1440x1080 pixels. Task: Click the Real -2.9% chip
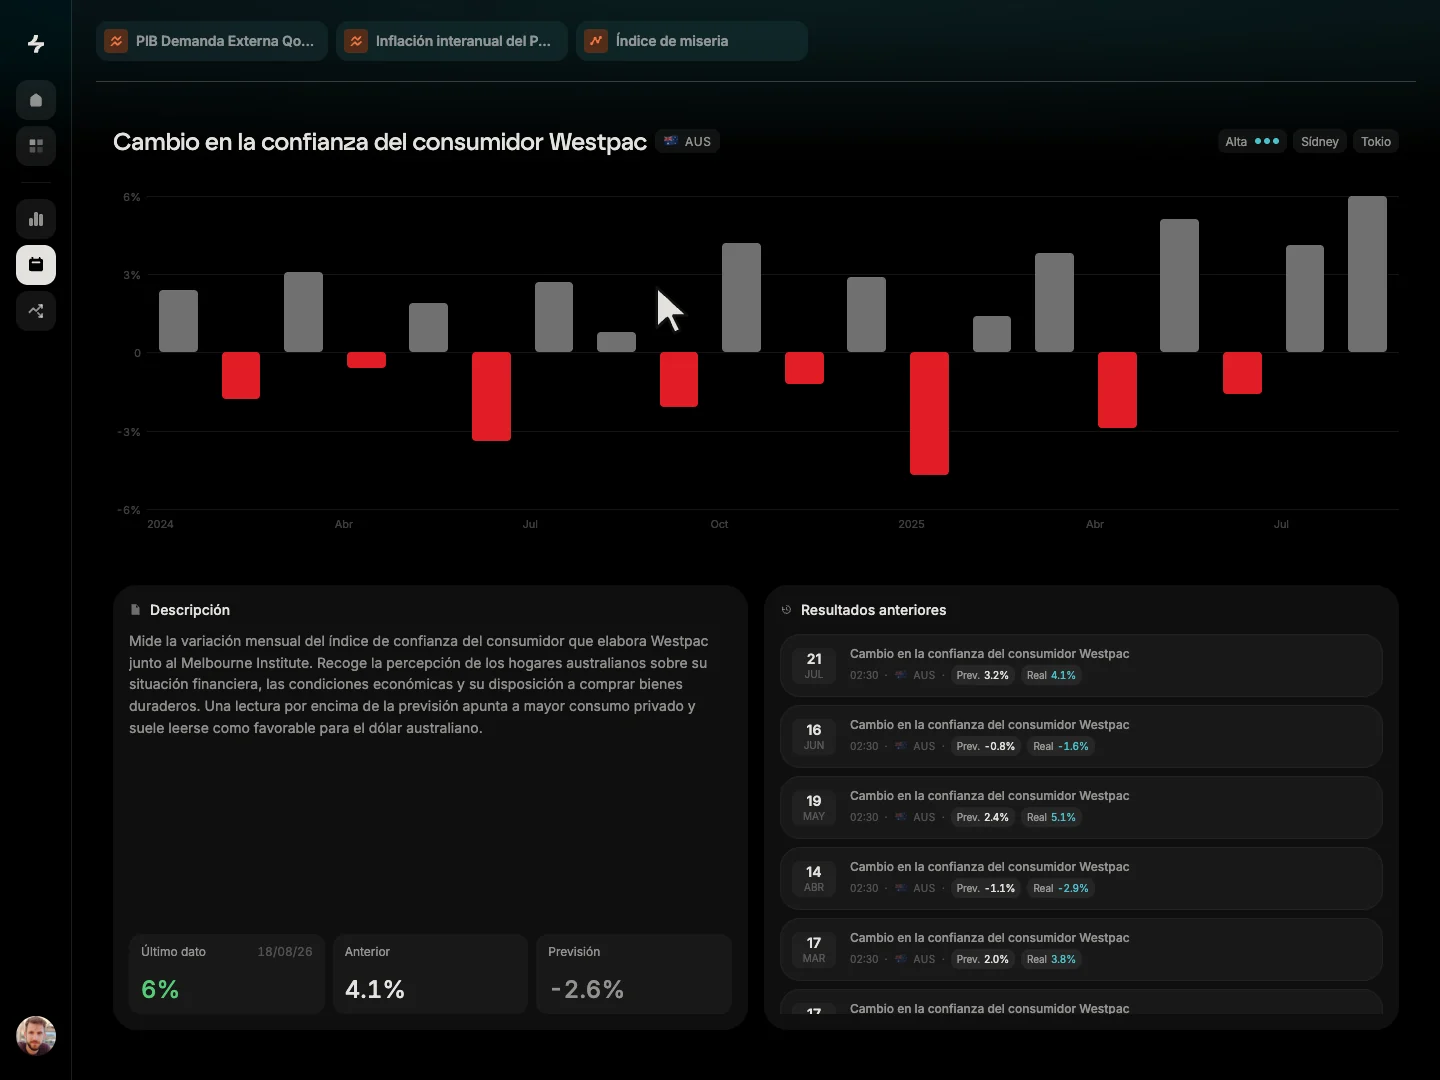[1061, 888]
